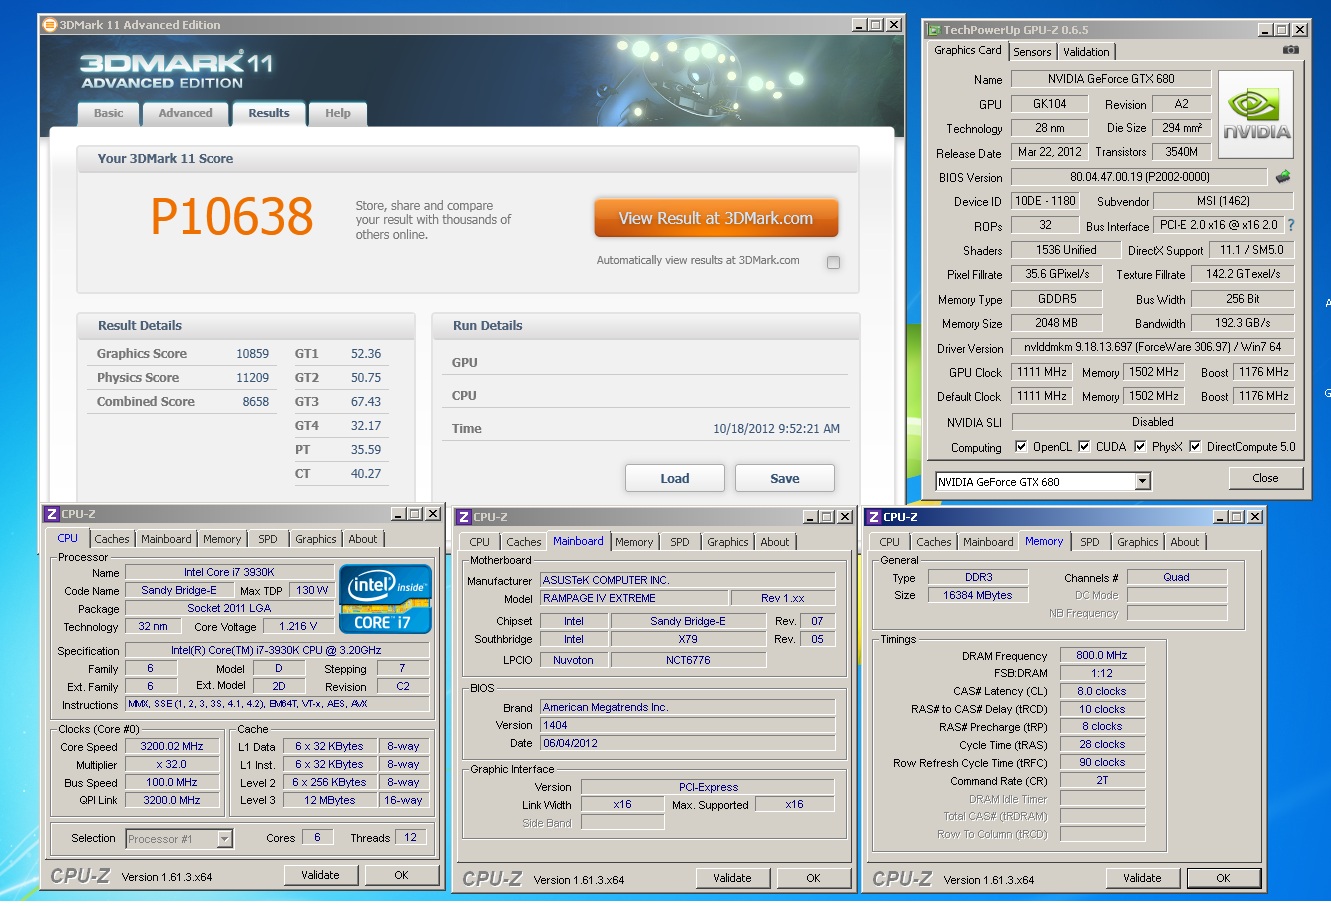Open the Validation tab in GPU-Z
1331x906 pixels.
tap(1086, 52)
